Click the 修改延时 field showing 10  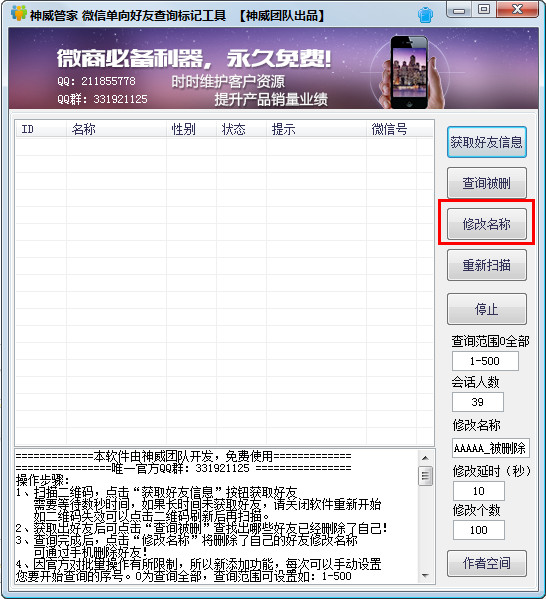[x=478, y=491]
